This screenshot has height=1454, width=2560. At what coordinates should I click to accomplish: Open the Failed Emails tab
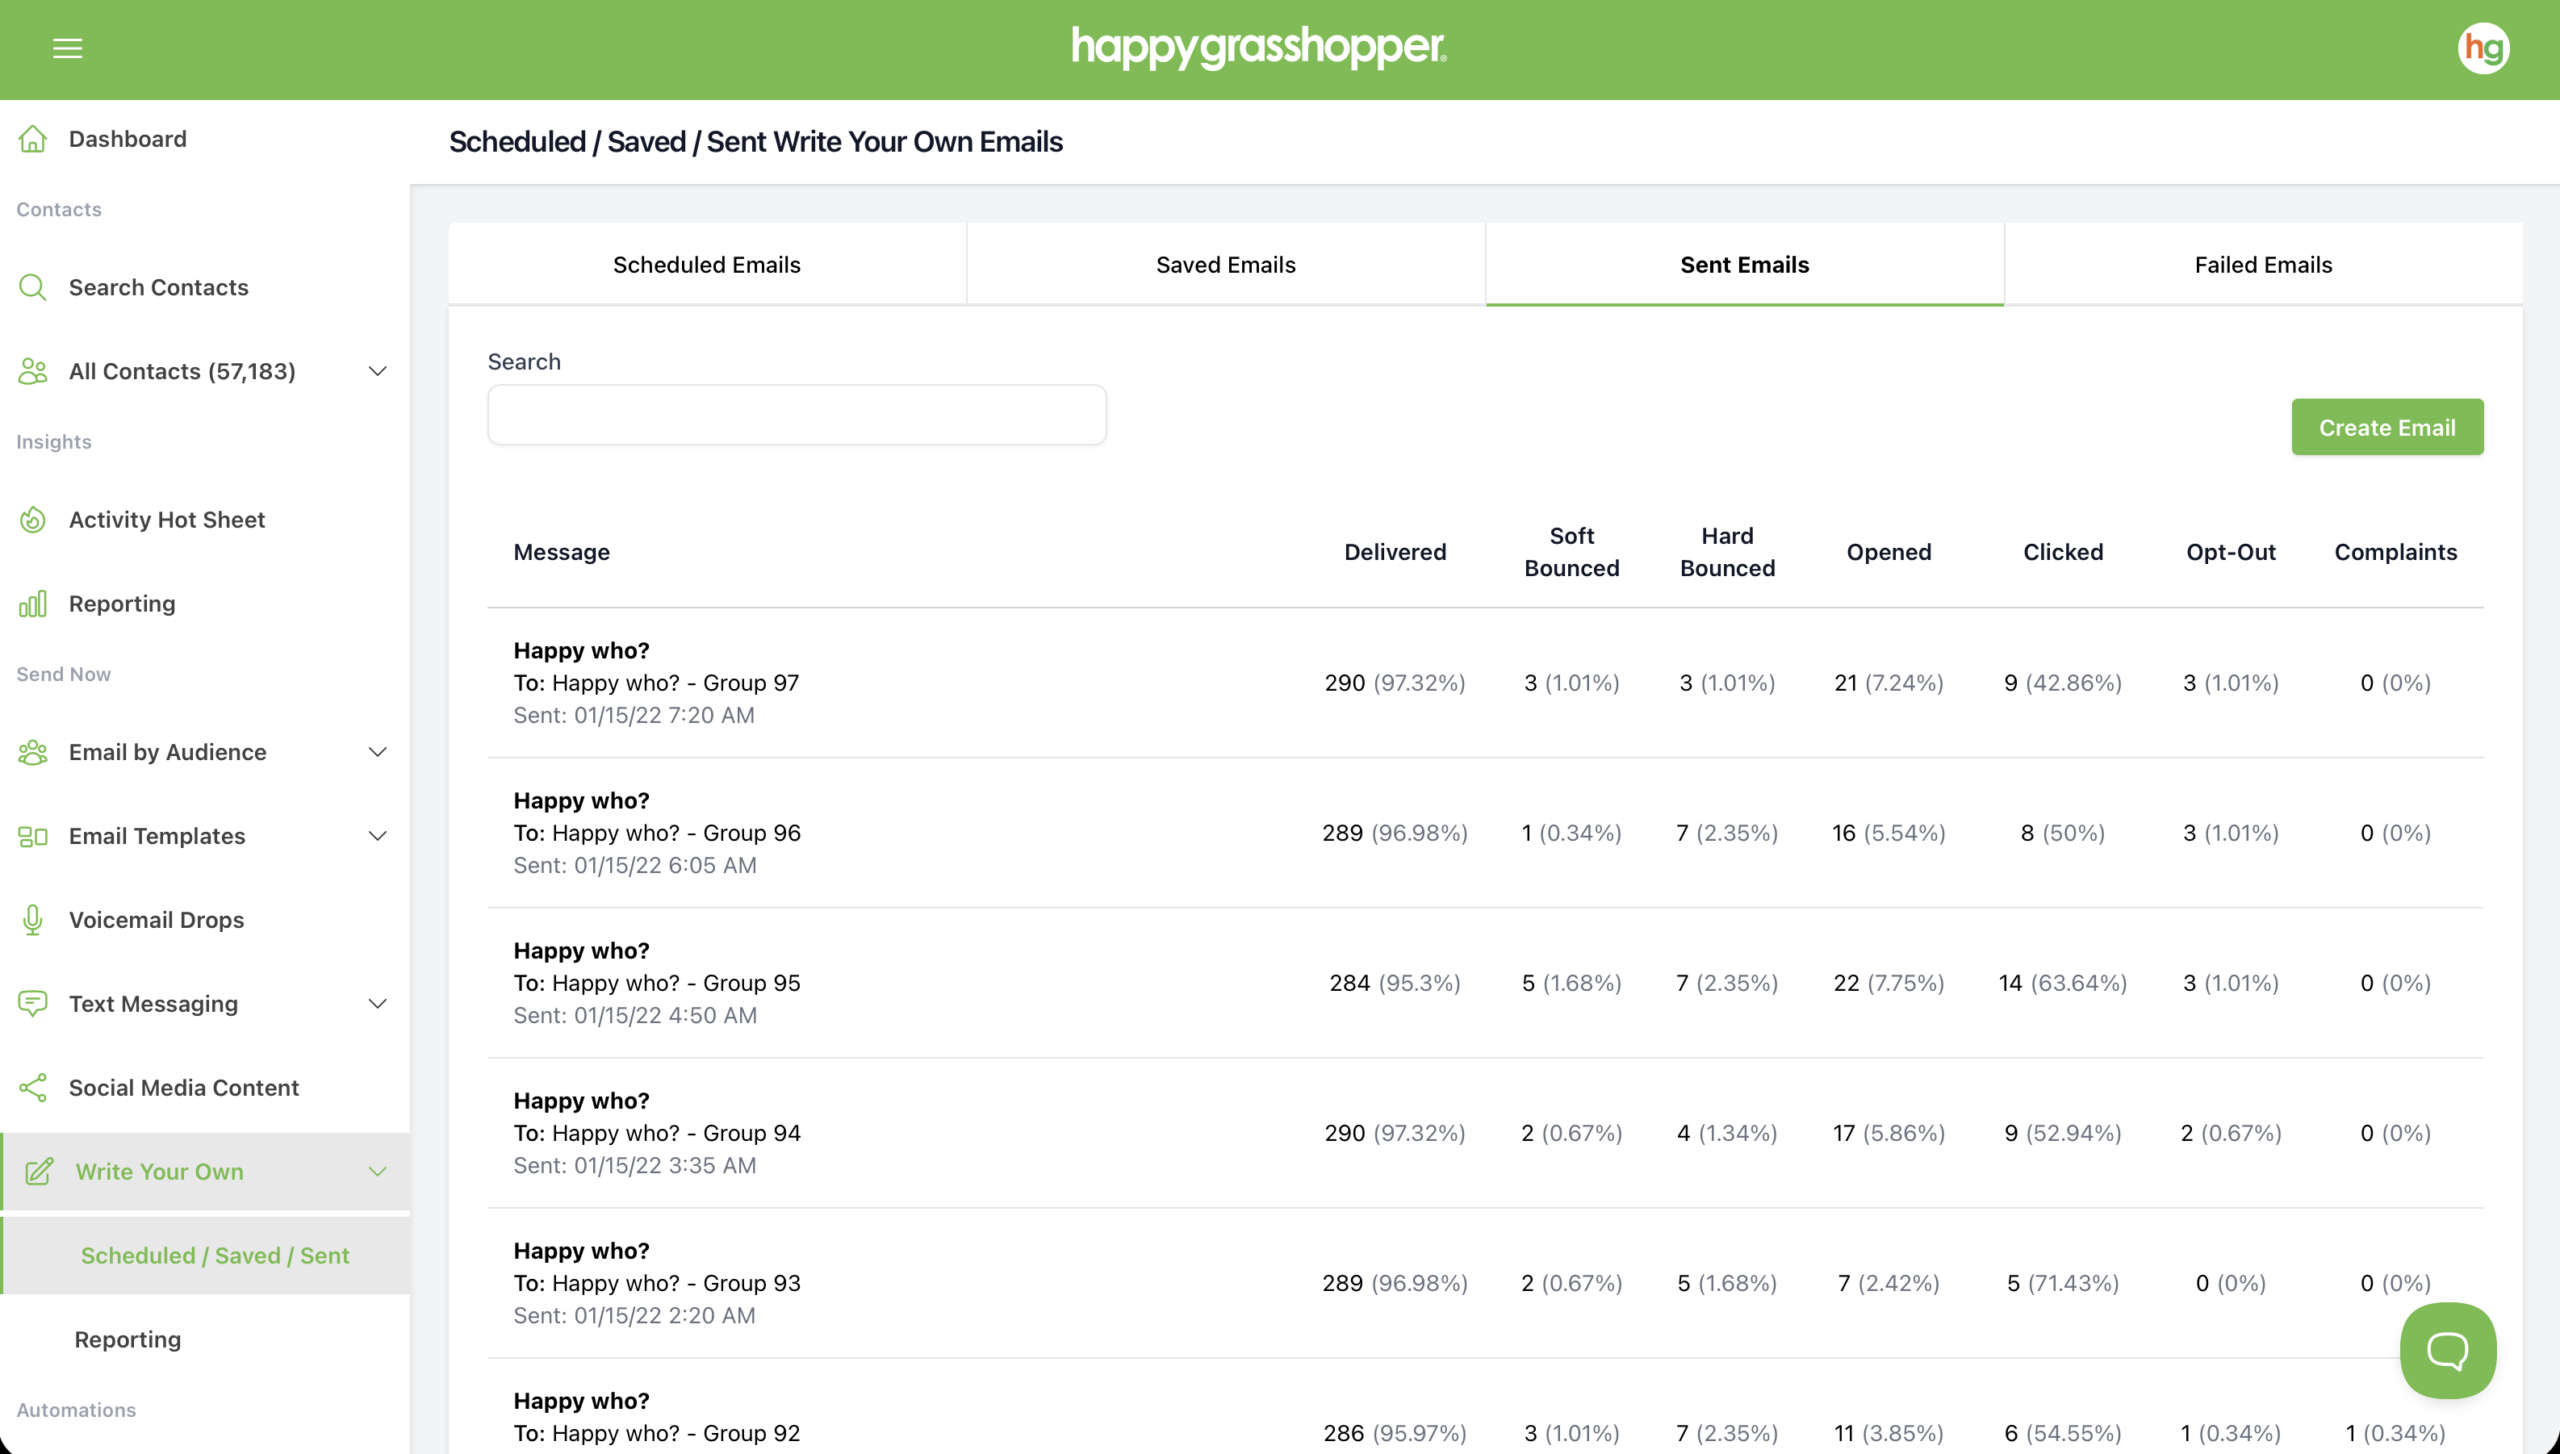point(2264,264)
